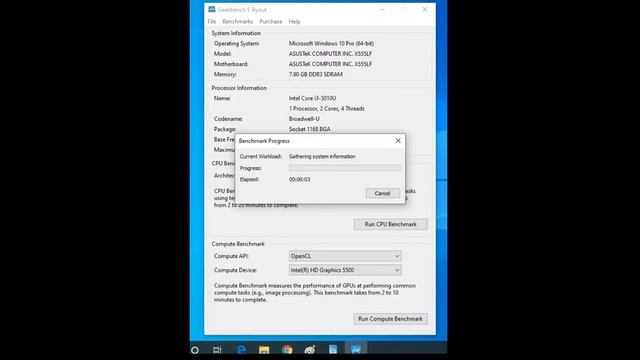Click 'Microsoft Windows 10 Pro (64-bit)' value
640x360 pixels.
click(x=331, y=43)
